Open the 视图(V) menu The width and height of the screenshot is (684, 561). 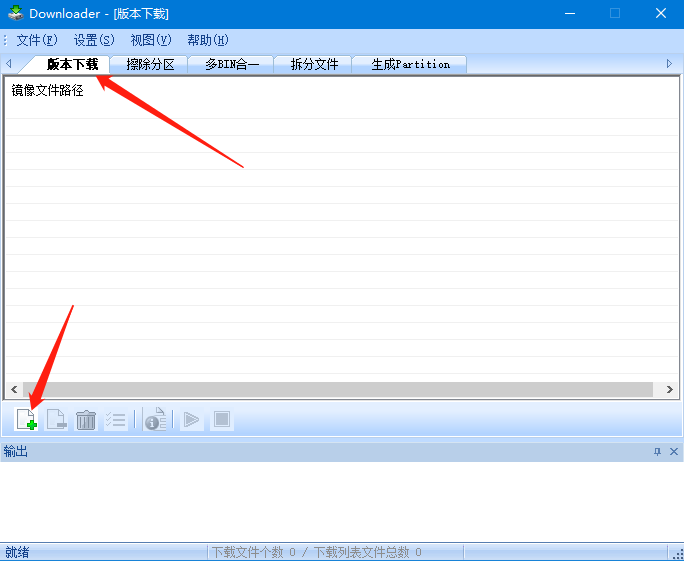pyautogui.click(x=151, y=40)
